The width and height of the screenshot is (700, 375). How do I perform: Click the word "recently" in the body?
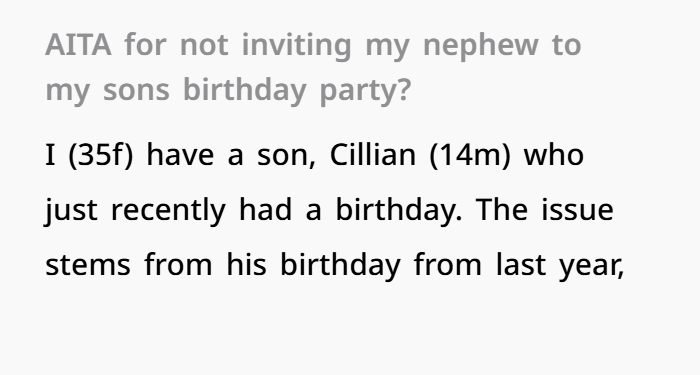168,212
